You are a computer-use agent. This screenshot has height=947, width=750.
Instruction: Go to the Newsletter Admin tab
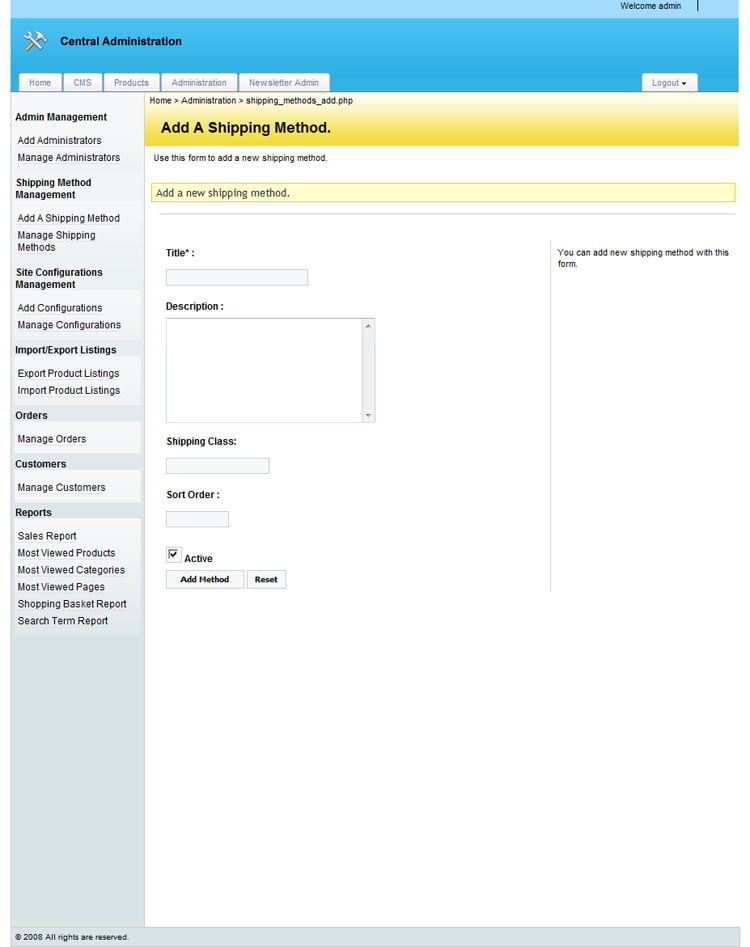(284, 83)
